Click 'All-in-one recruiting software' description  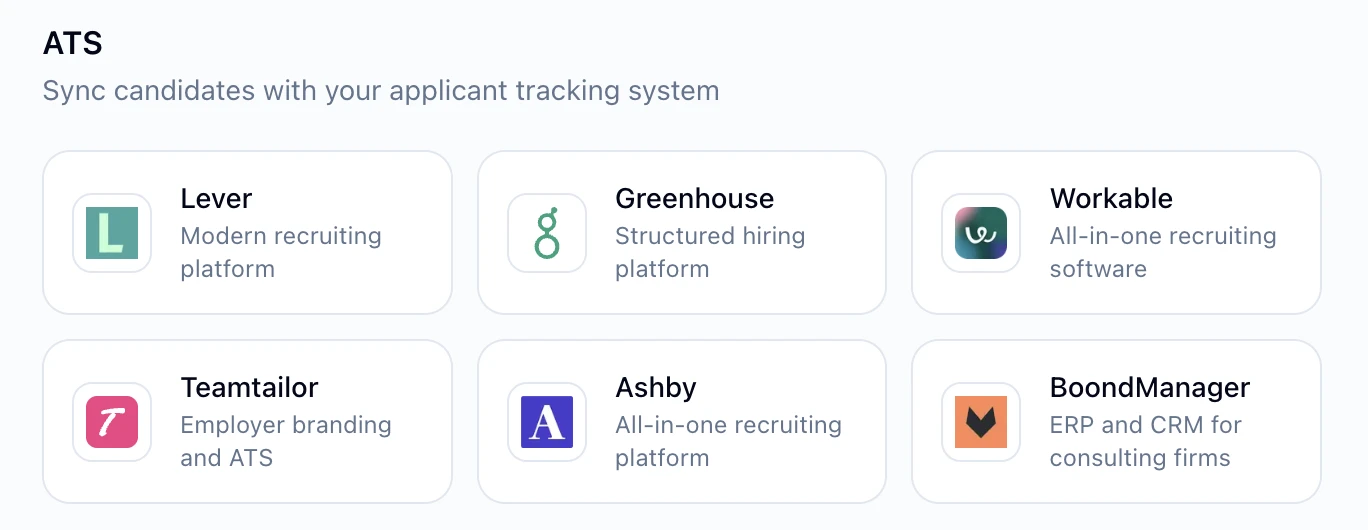pyautogui.click(x=1163, y=252)
